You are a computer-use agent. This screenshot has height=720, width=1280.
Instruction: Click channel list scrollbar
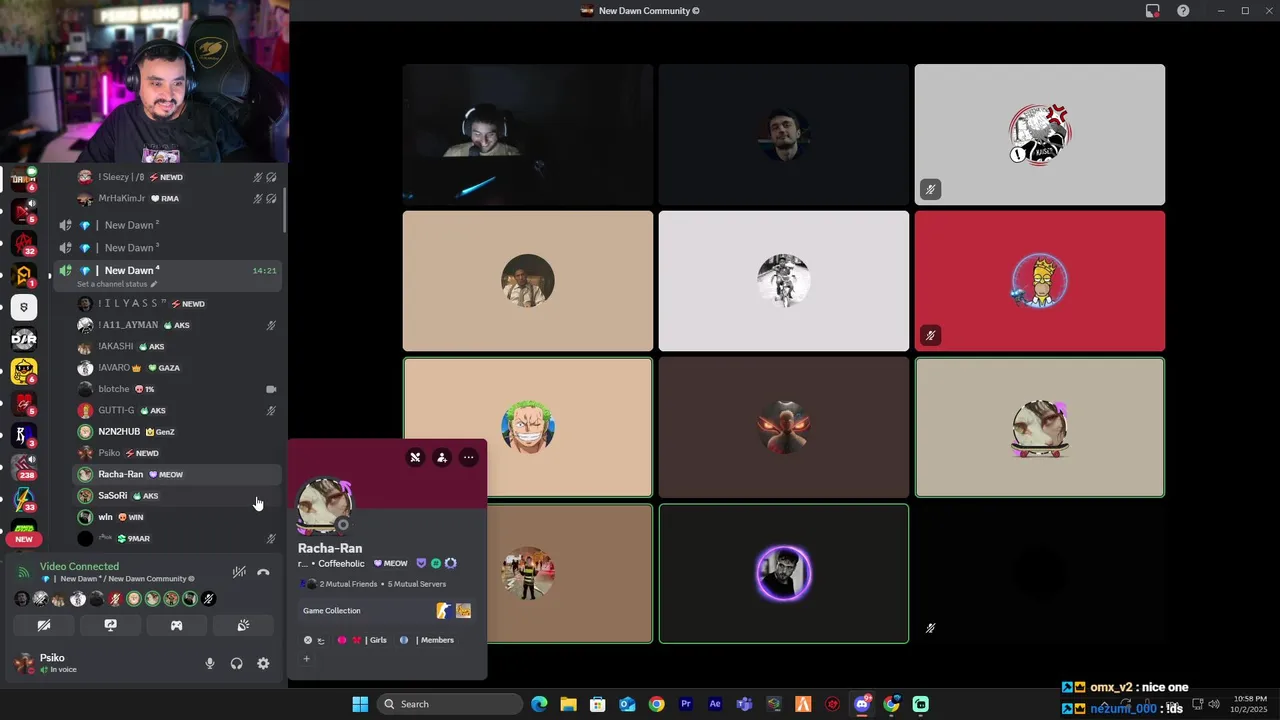(285, 210)
